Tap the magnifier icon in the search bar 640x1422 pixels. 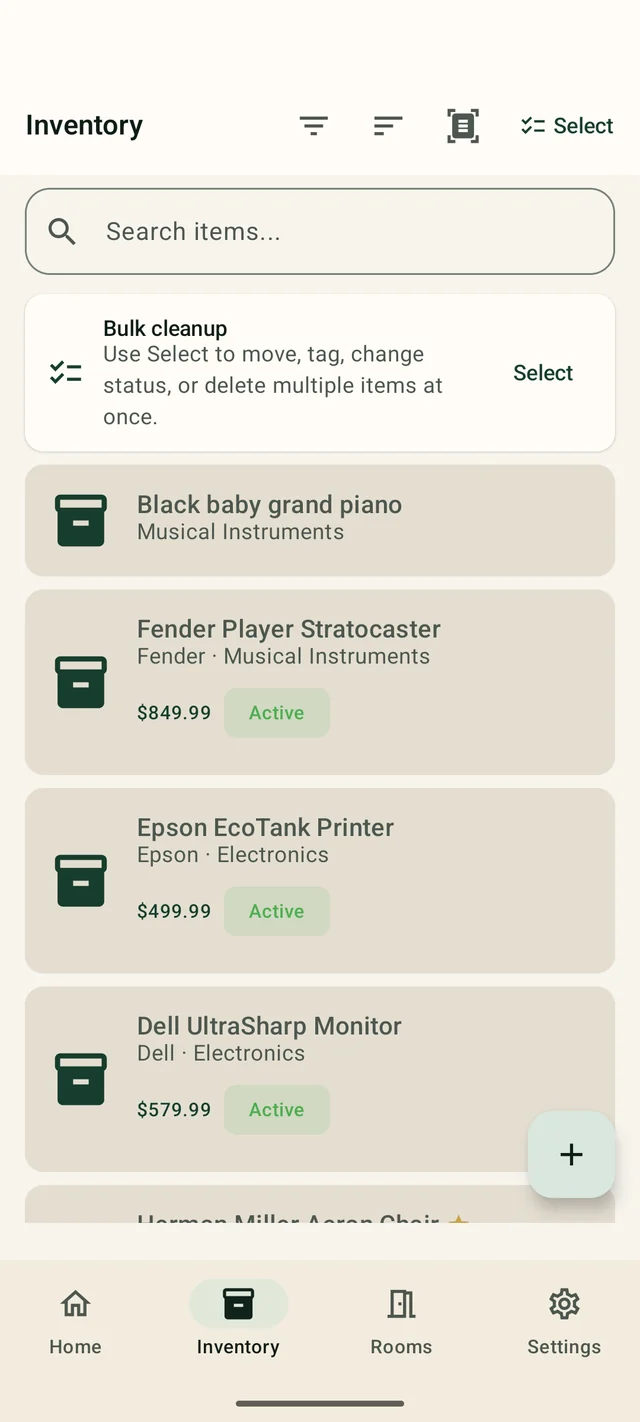pos(62,232)
